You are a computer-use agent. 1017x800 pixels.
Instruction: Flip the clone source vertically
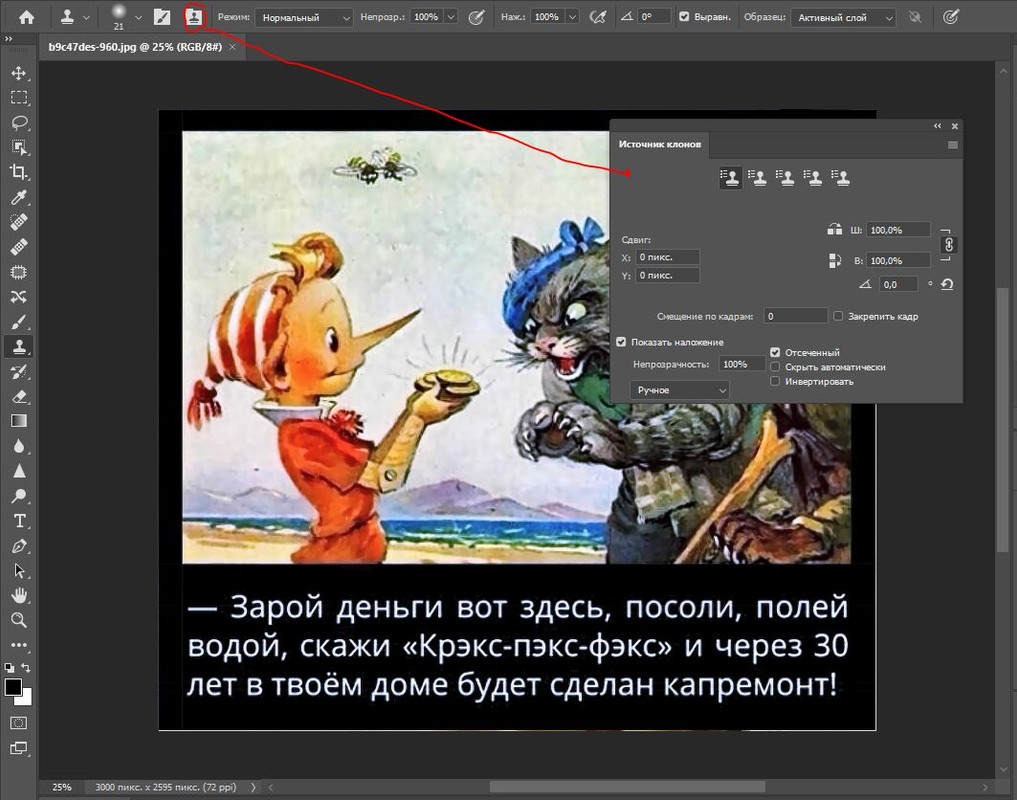pos(835,261)
